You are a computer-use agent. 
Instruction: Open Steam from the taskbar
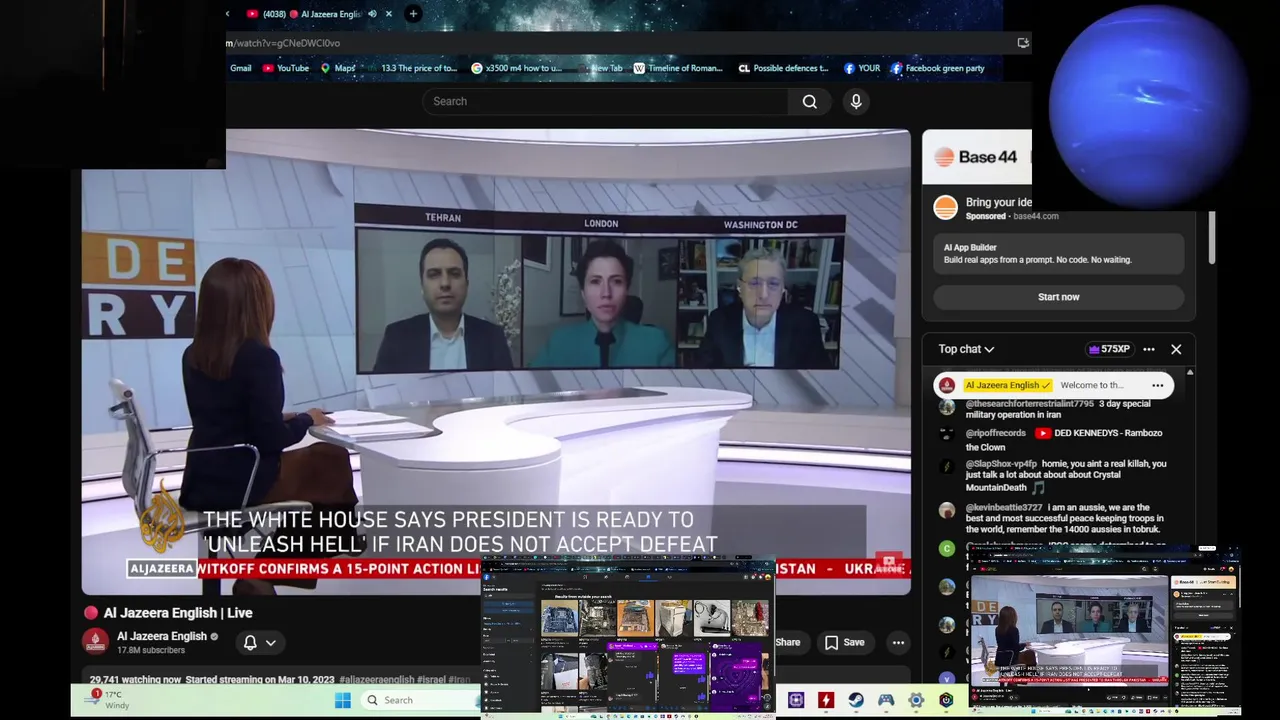pos(856,700)
